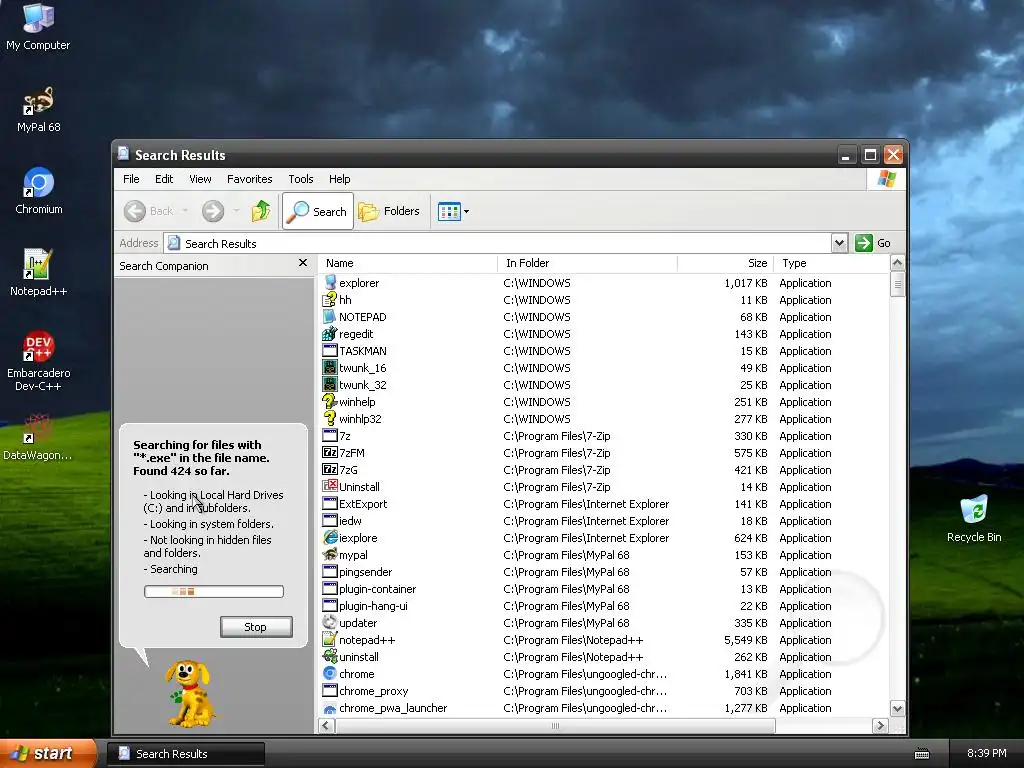This screenshot has height=768, width=1024.
Task: Click the 8:39 PM taskbar clock
Action: (986, 754)
